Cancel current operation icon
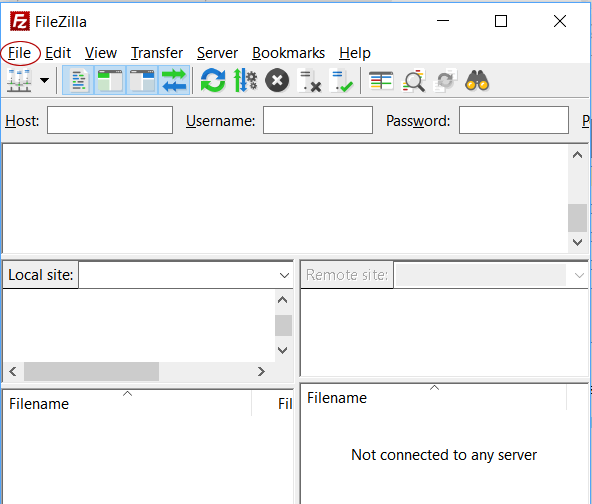This screenshot has height=504, width=592. coord(277,80)
